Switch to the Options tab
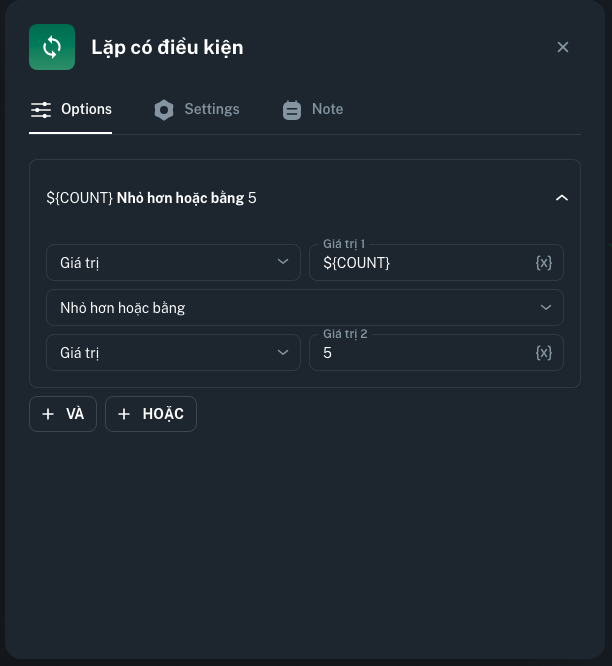Screen dimensions: 612x666 pyautogui.click(x=71, y=110)
